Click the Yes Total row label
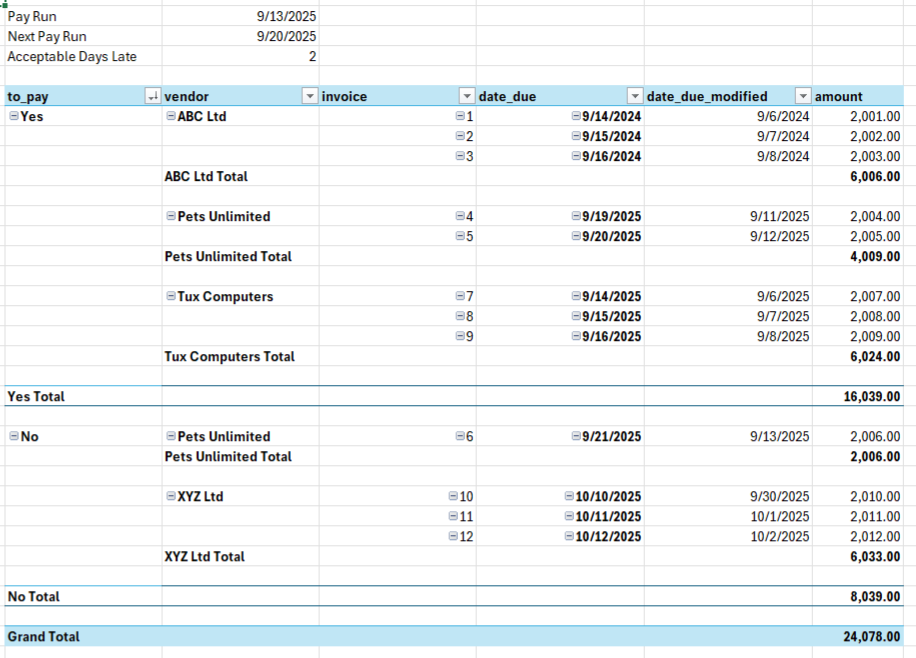916x658 pixels. (36, 396)
